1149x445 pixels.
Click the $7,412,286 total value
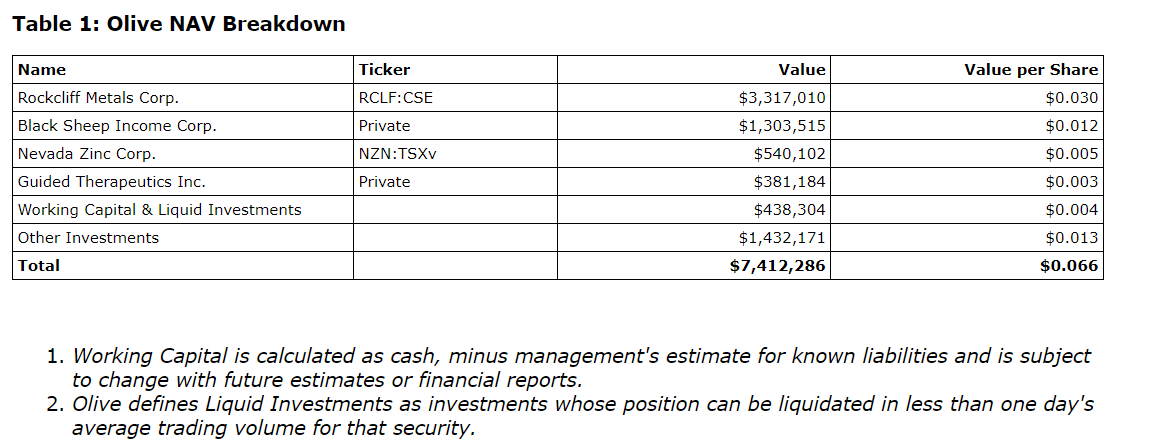[x=778, y=266]
